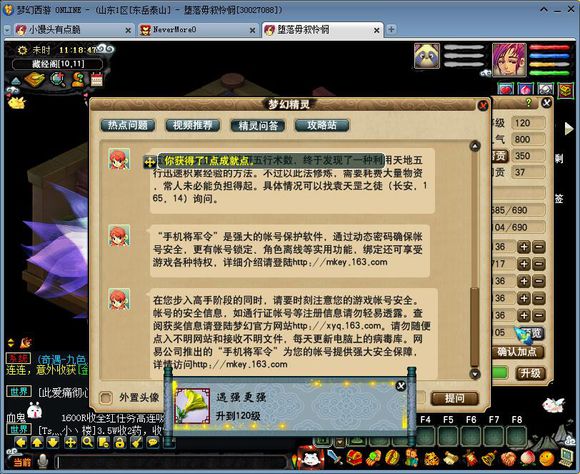Image resolution: width=580 pixels, height=474 pixels.
Task: Click the yellow flower achievement image
Action: tap(193, 406)
